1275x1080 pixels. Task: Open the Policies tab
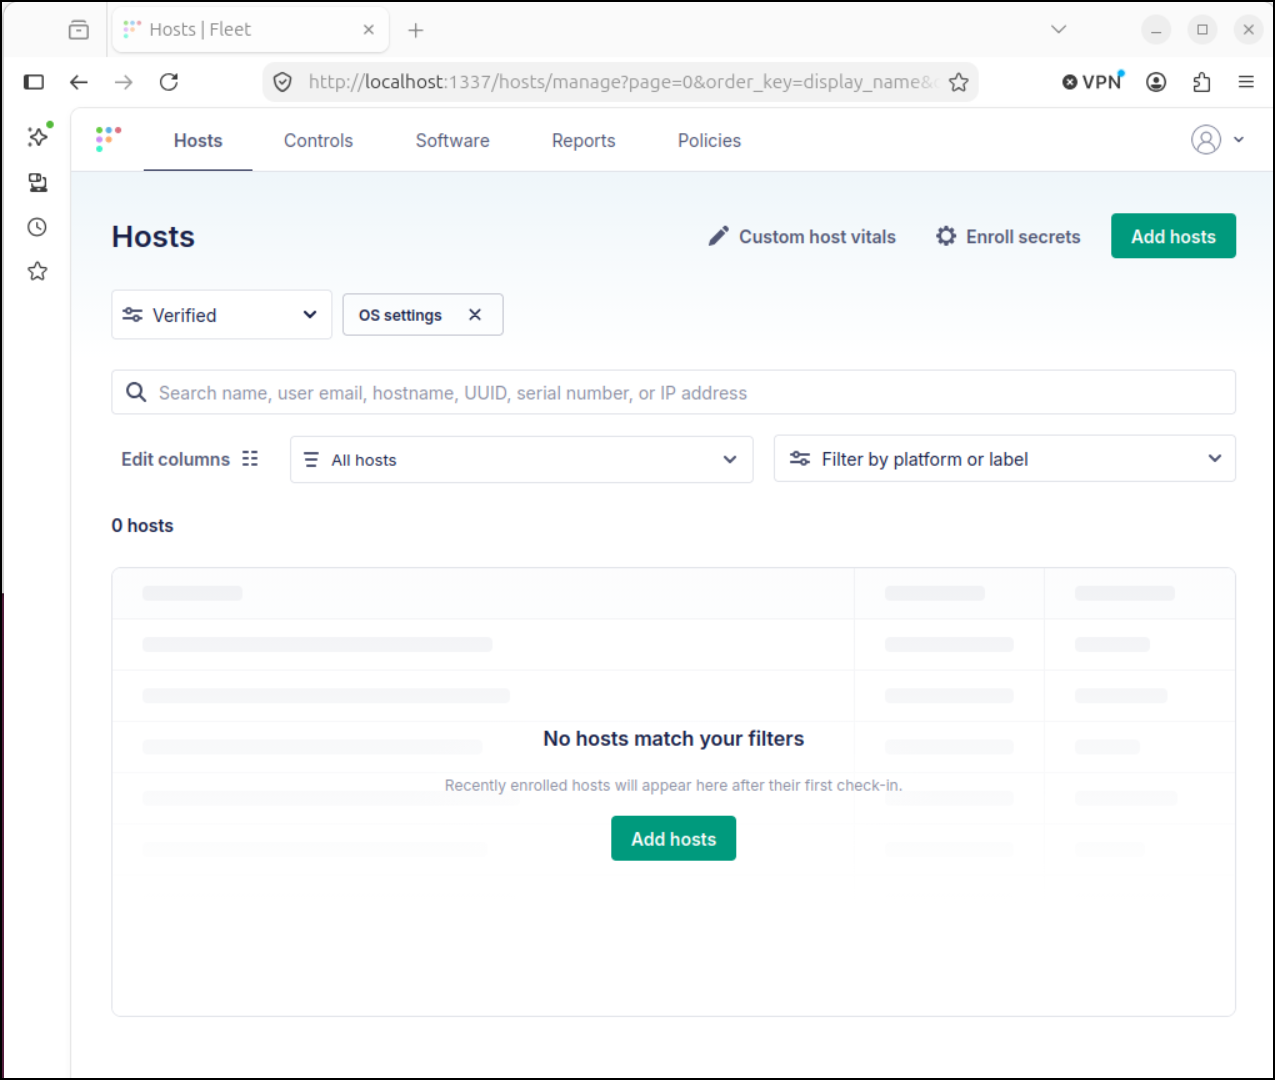[709, 141]
